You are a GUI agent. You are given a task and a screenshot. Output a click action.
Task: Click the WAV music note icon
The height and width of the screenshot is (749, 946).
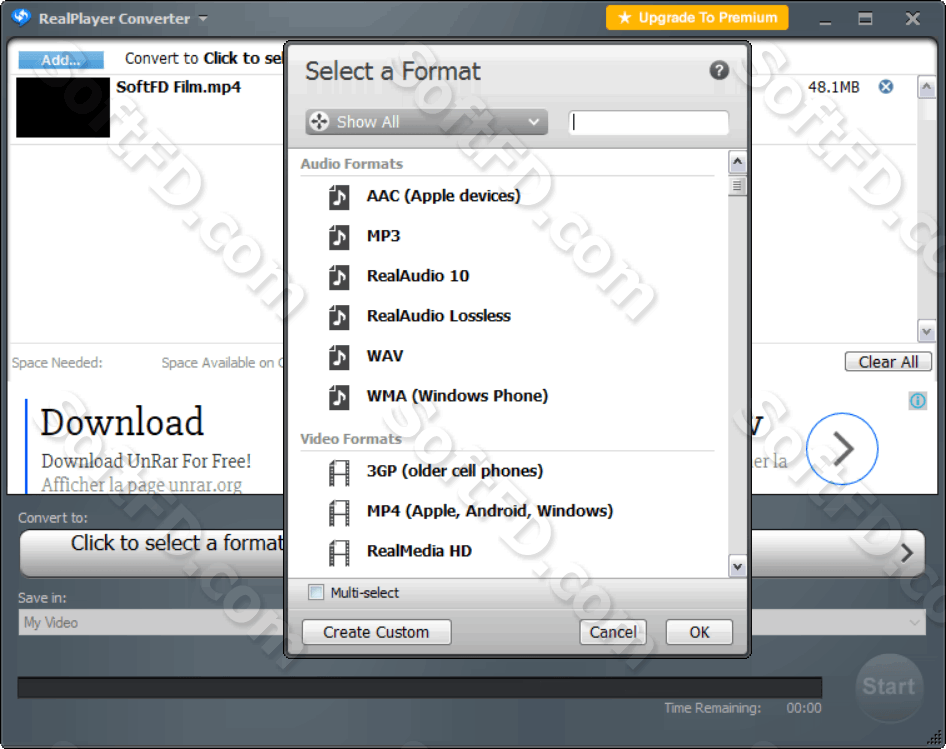pyautogui.click(x=338, y=356)
